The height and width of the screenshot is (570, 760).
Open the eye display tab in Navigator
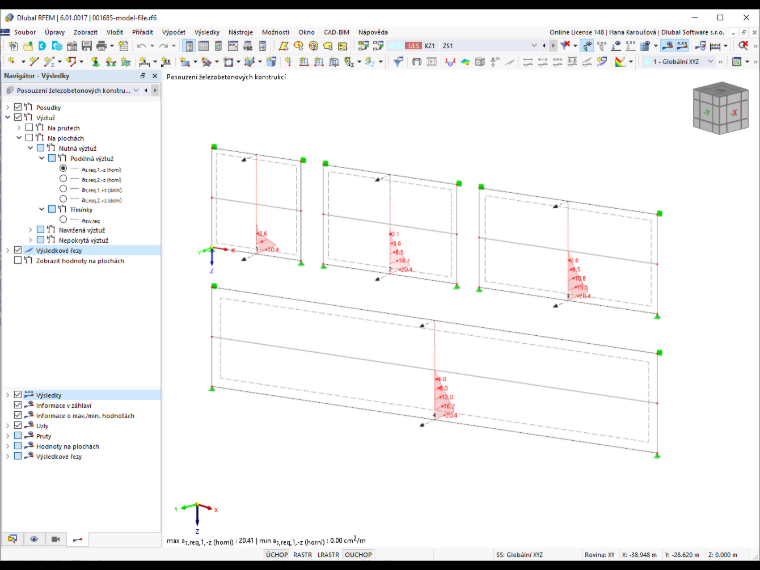[34, 539]
